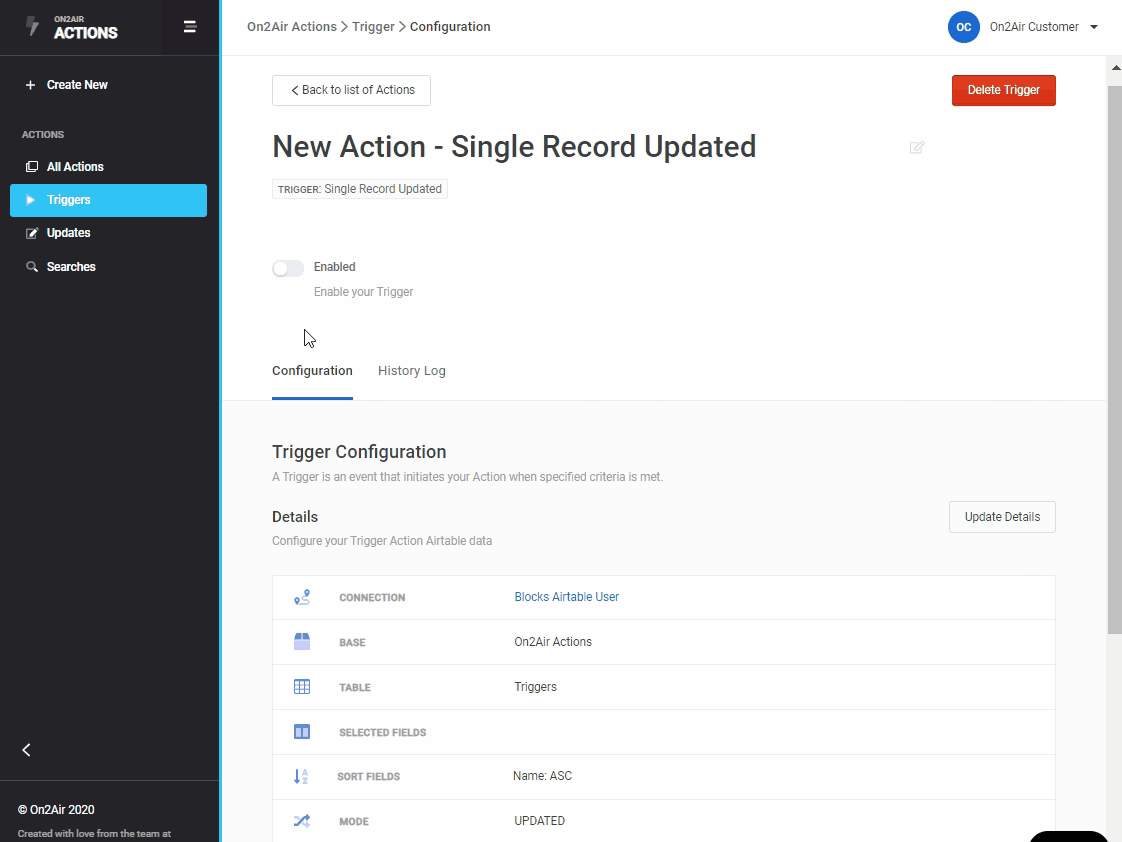
Task: Open All Actions in sidebar
Action: [74, 167]
